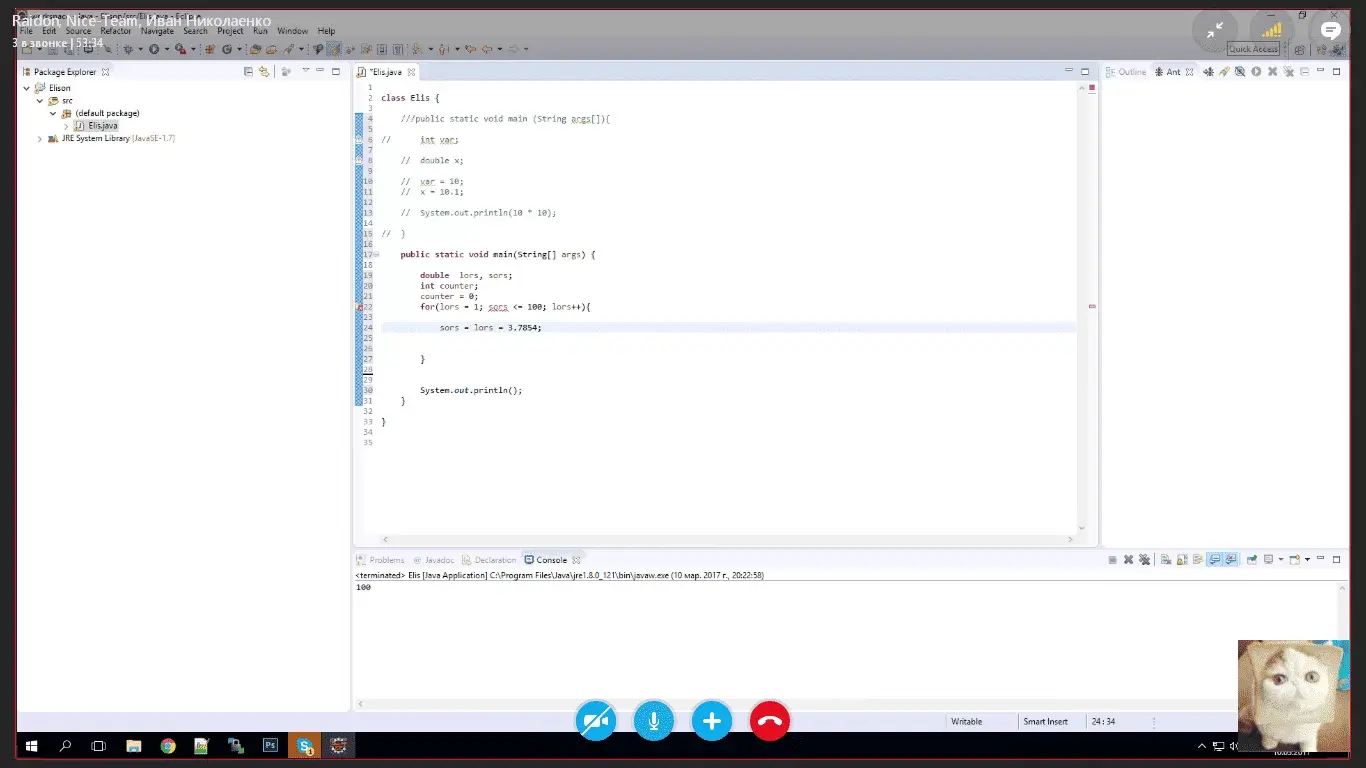
Task: End the call with red hang-up button
Action: point(770,720)
